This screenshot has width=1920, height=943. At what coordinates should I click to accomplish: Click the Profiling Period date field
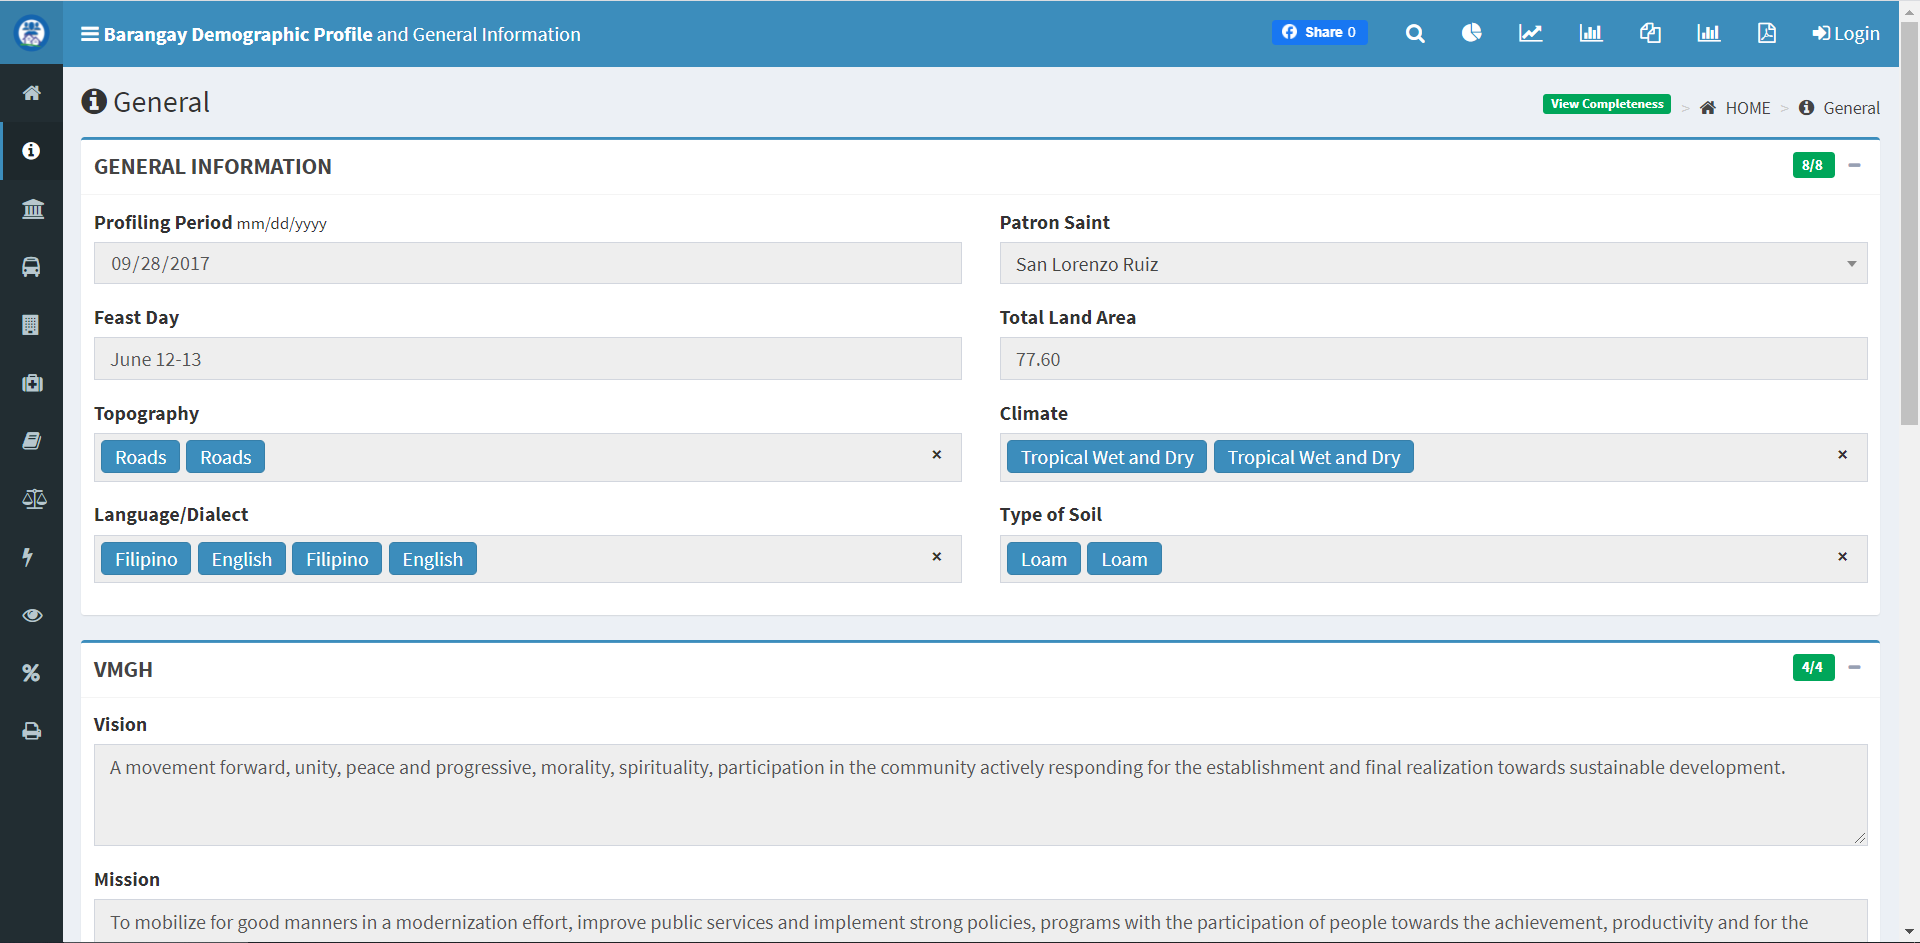point(528,263)
